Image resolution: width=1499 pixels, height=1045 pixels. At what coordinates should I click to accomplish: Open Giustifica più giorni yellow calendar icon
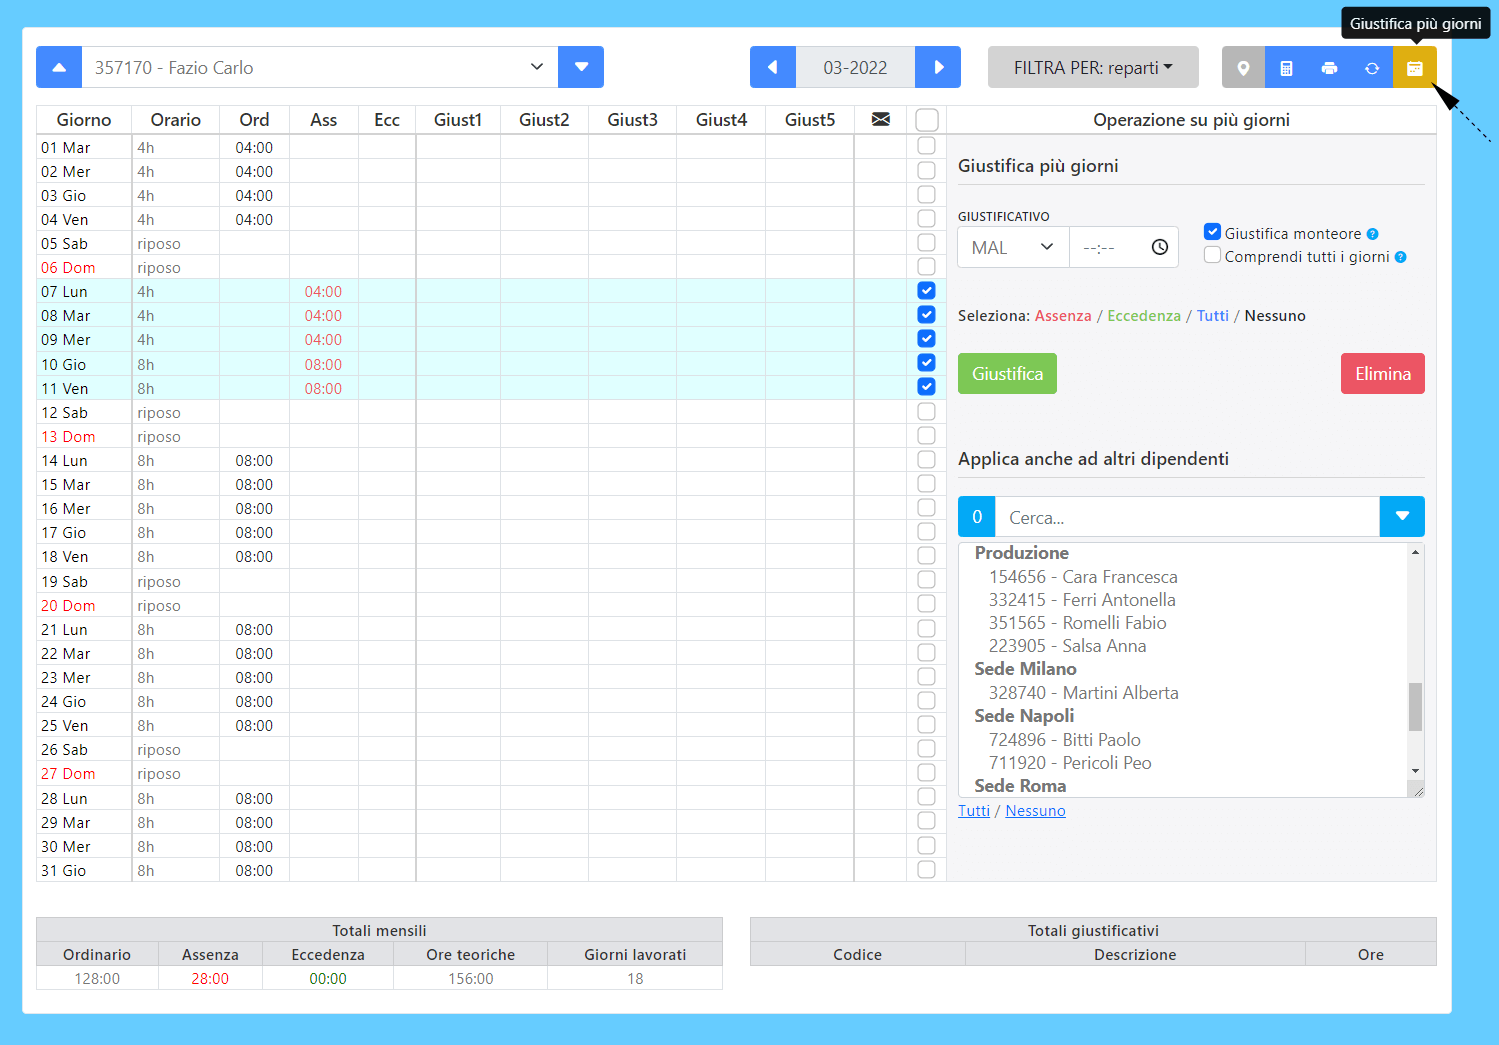tap(1415, 68)
